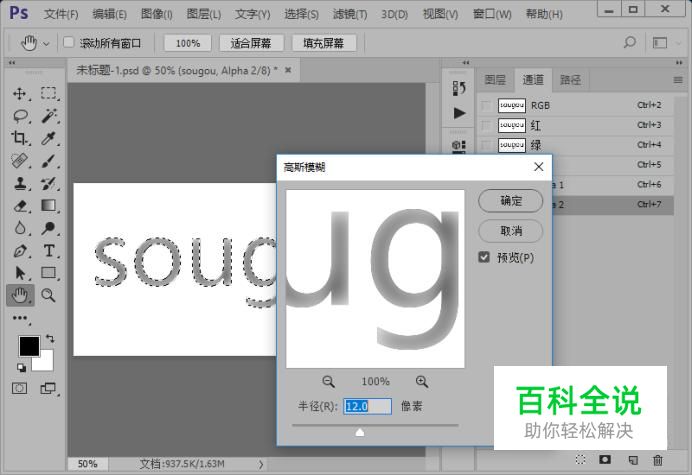Swap foreground and background colors
Viewport: 692px width, 475px height.
50,339
